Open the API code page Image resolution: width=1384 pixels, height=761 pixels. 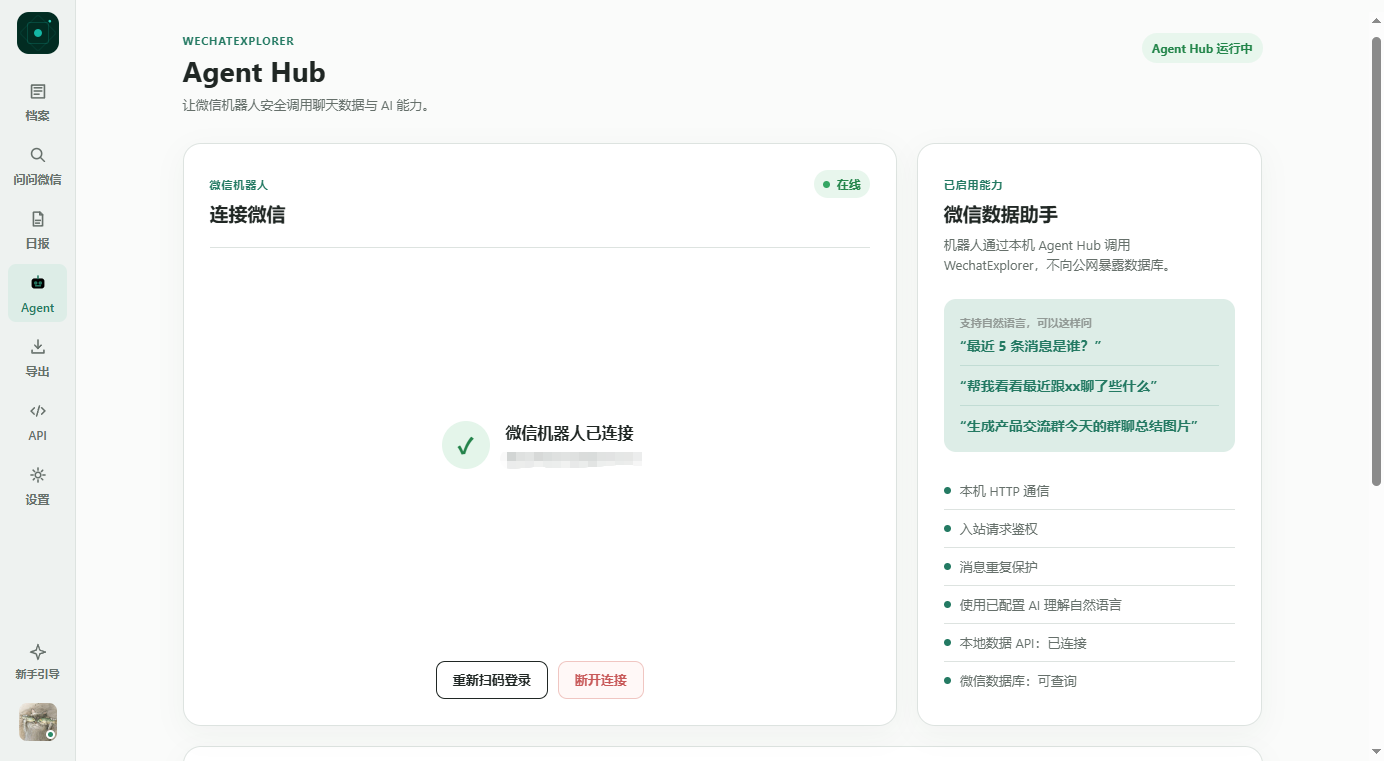[38, 423]
